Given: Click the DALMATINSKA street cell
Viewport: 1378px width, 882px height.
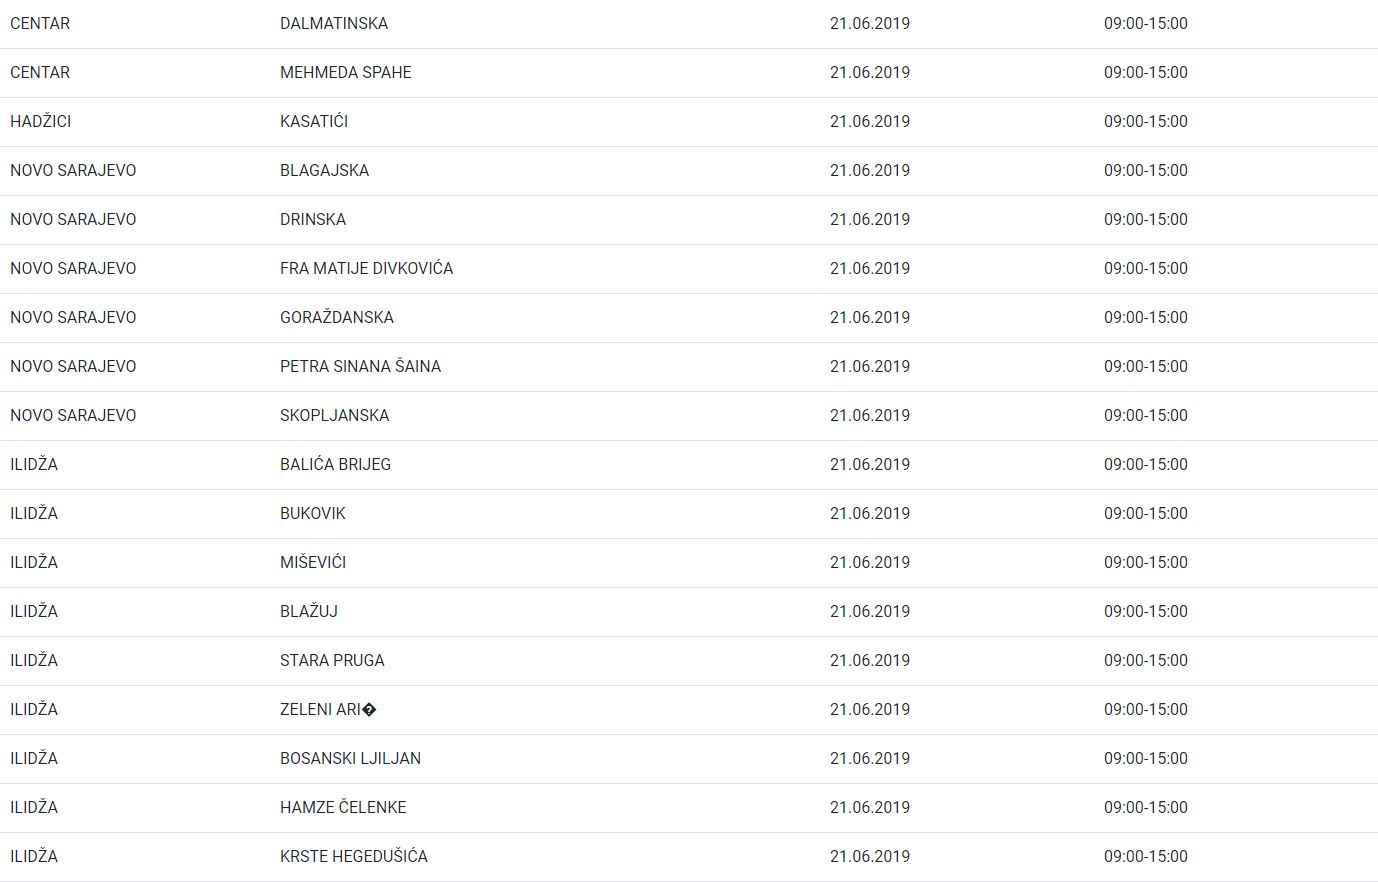Looking at the screenshot, I should point(334,23).
